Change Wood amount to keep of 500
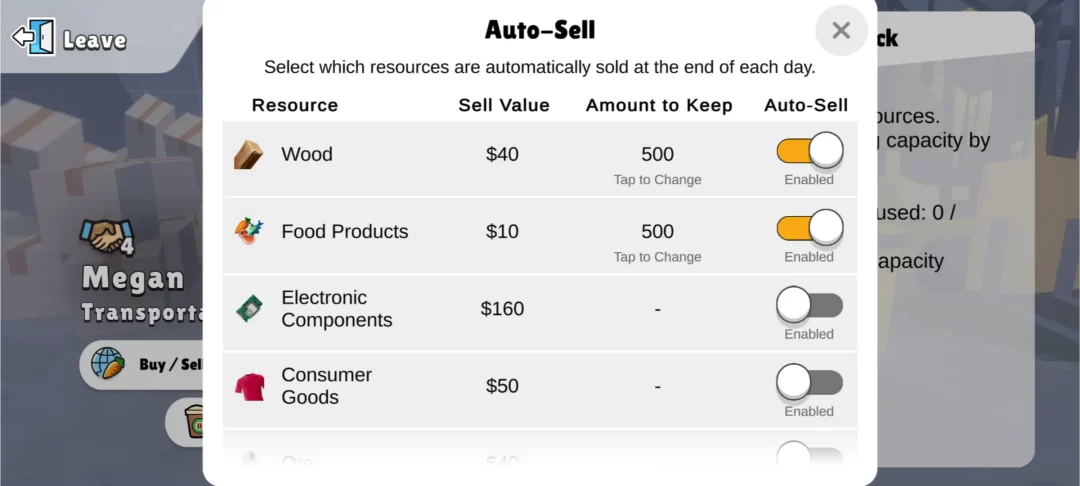1080x486 pixels. [657, 163]
